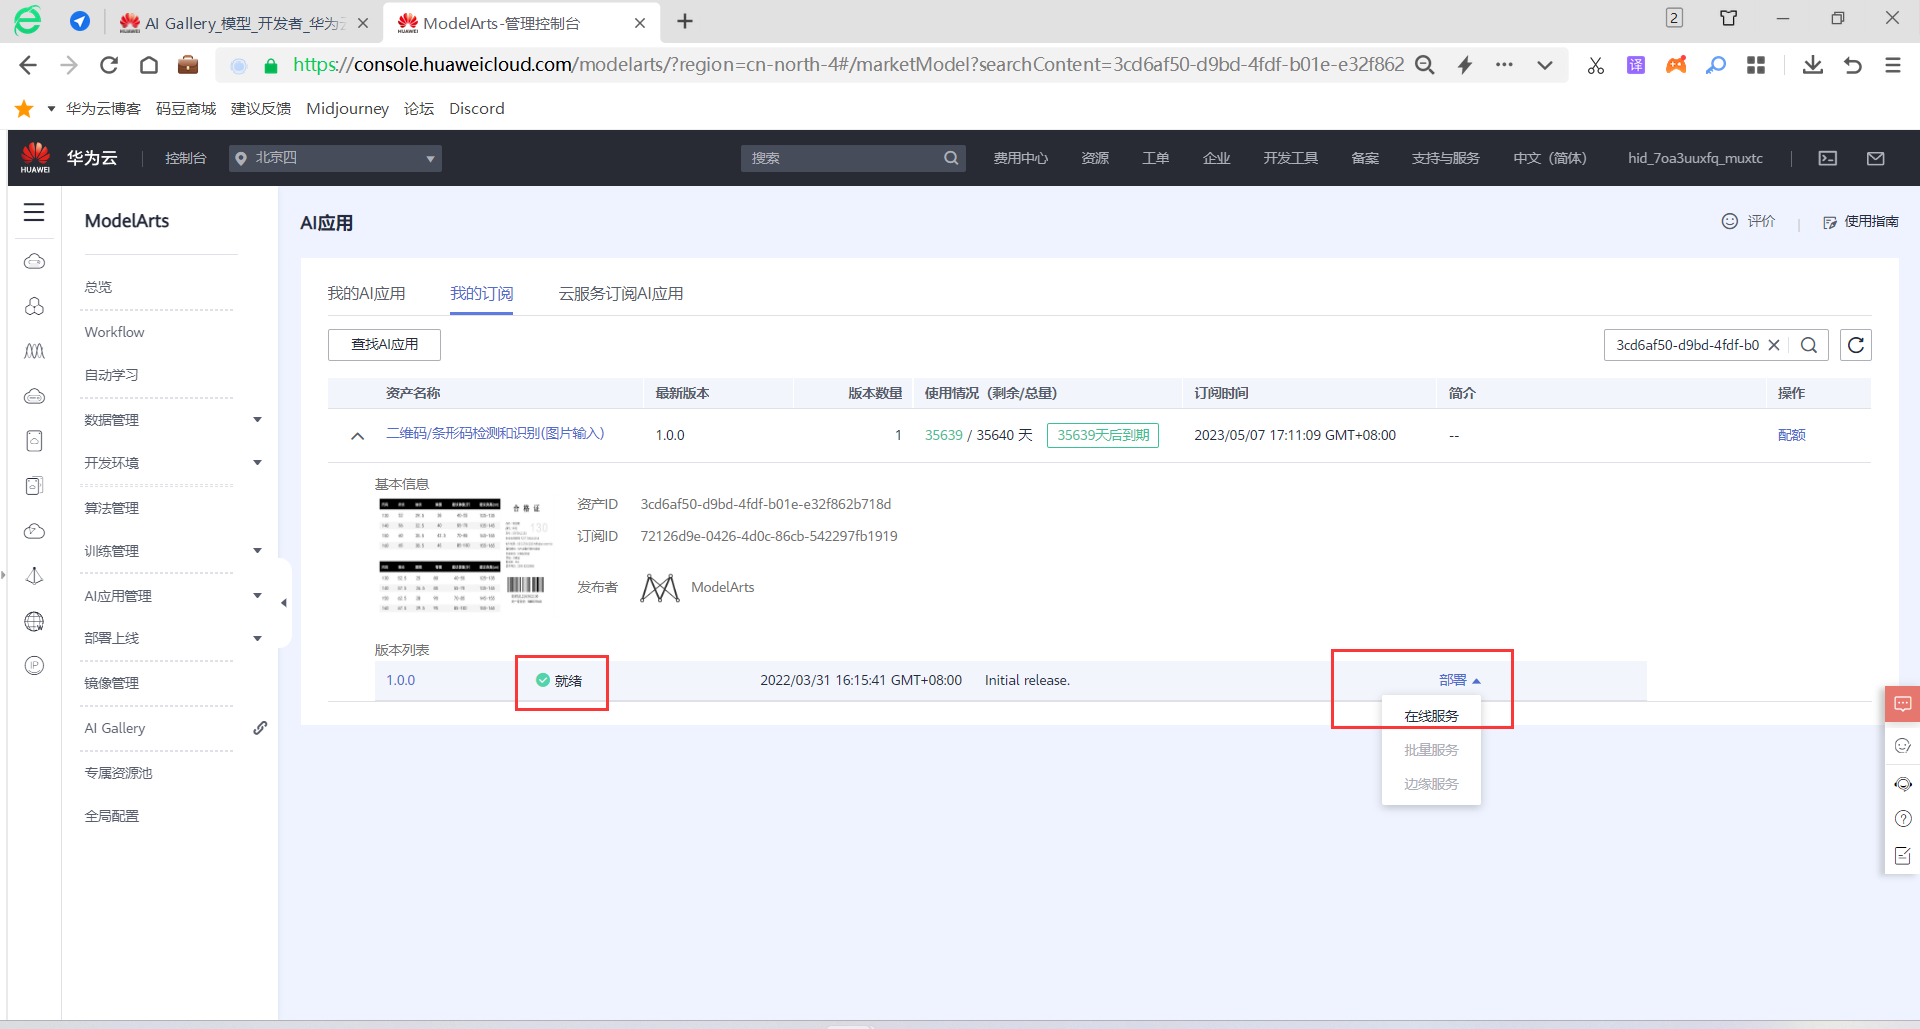Open the hid_7oa3uuxfq_muxtc account menu
The image size is (1920, 1029).
1695,158
